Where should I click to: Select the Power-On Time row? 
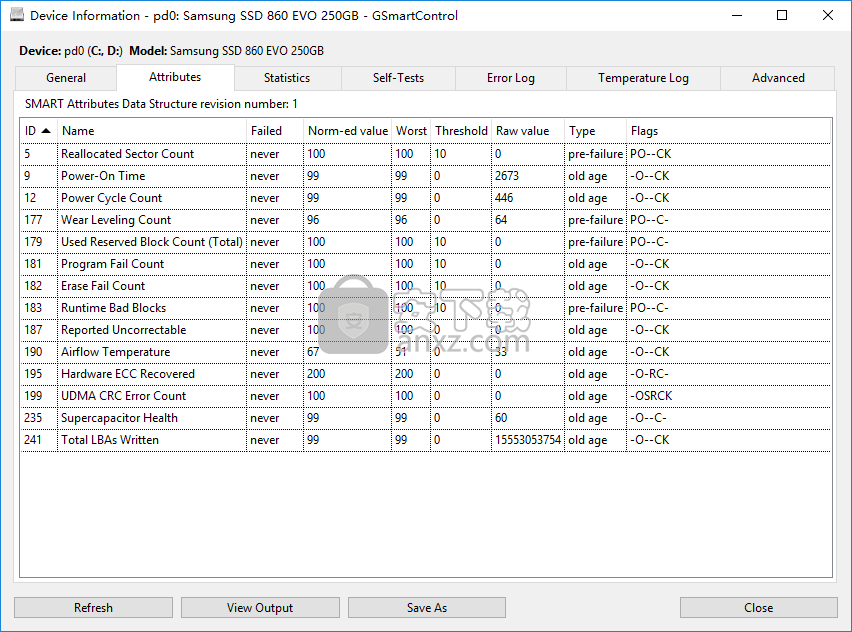click(425, 176)
